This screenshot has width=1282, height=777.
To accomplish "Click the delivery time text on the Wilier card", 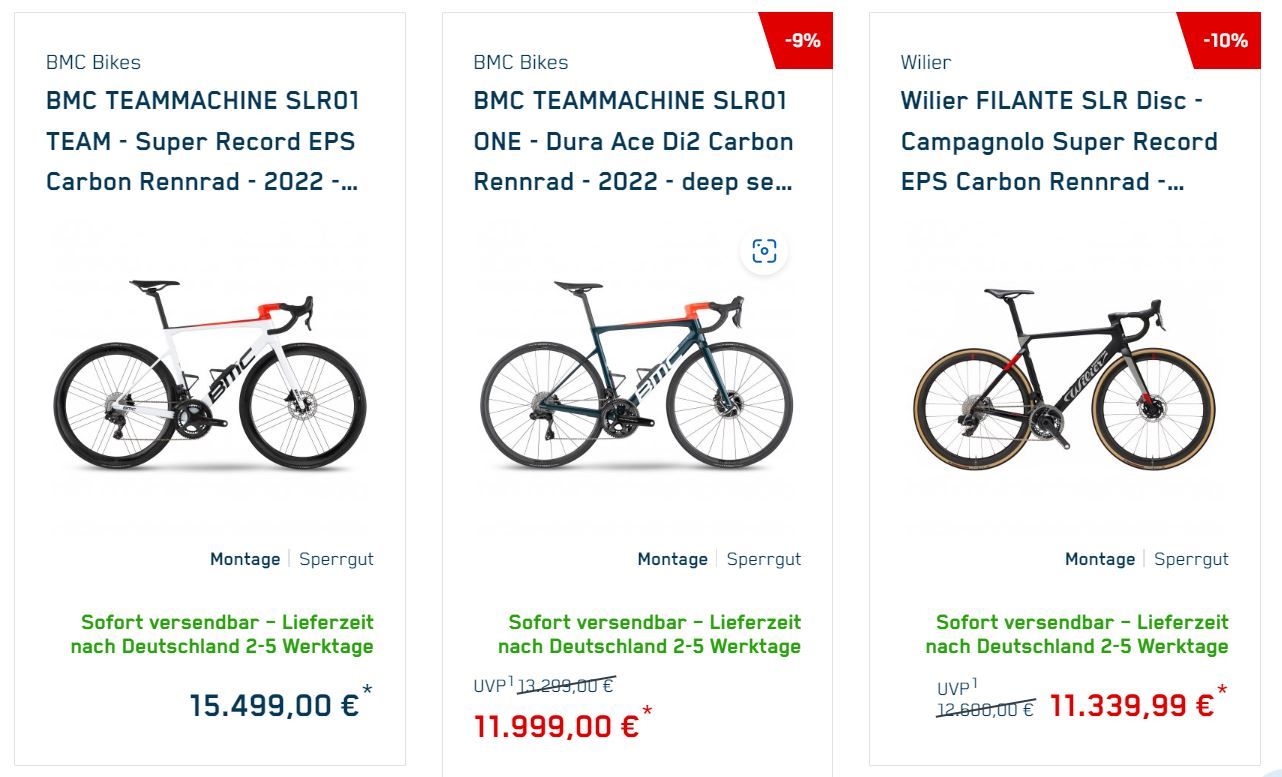I will click(x=1077, y=634).
